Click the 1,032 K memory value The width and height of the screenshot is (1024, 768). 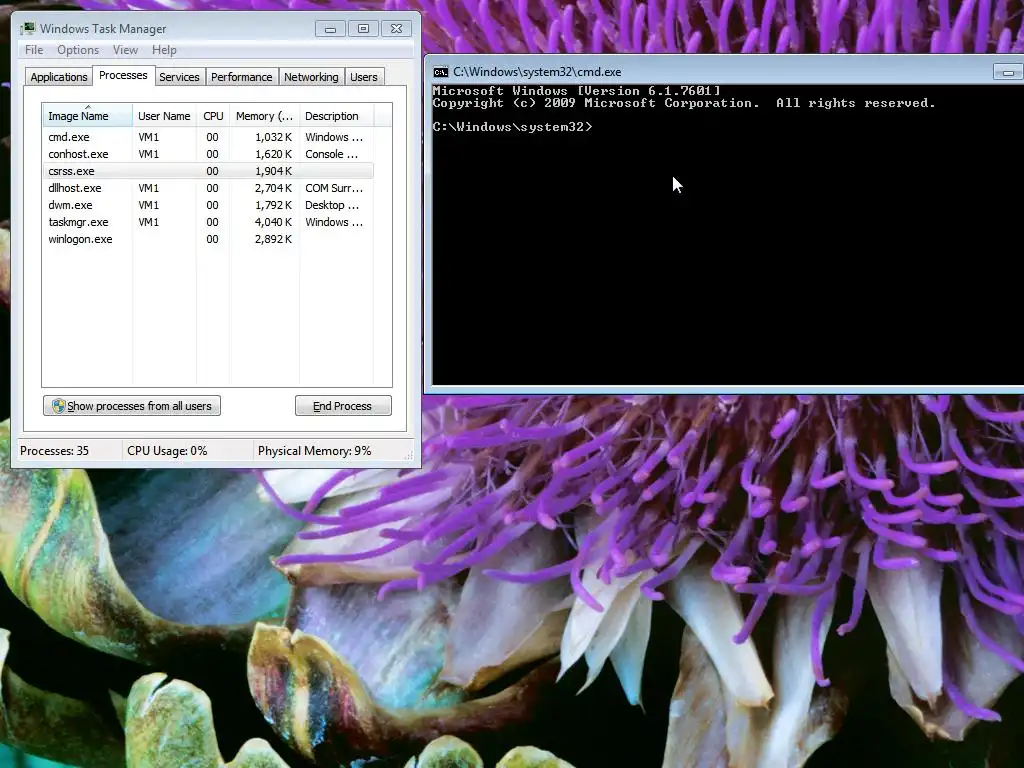(x=273, y=137)
